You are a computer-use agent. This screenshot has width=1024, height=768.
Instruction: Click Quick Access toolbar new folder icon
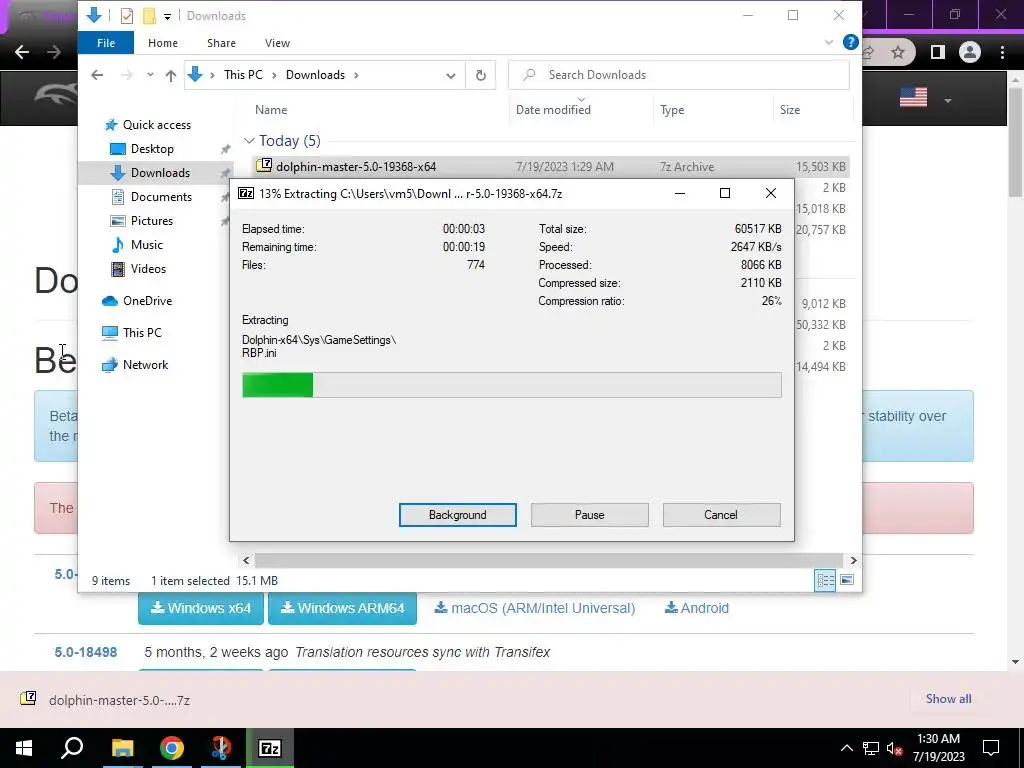(150, 16)
